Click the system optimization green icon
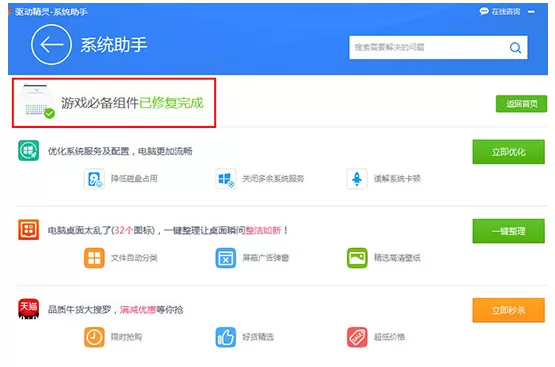Screen dimensions: 555x367 28,150
